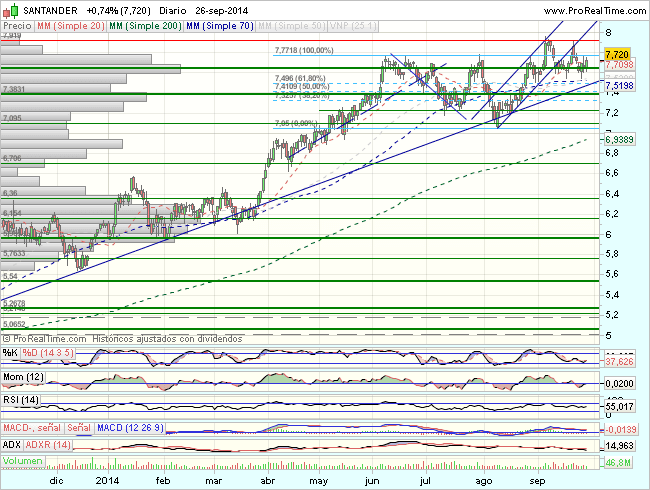650x490 pixels.
Task: Click the RSI (14) indicator label
Action: click(22, 399)
